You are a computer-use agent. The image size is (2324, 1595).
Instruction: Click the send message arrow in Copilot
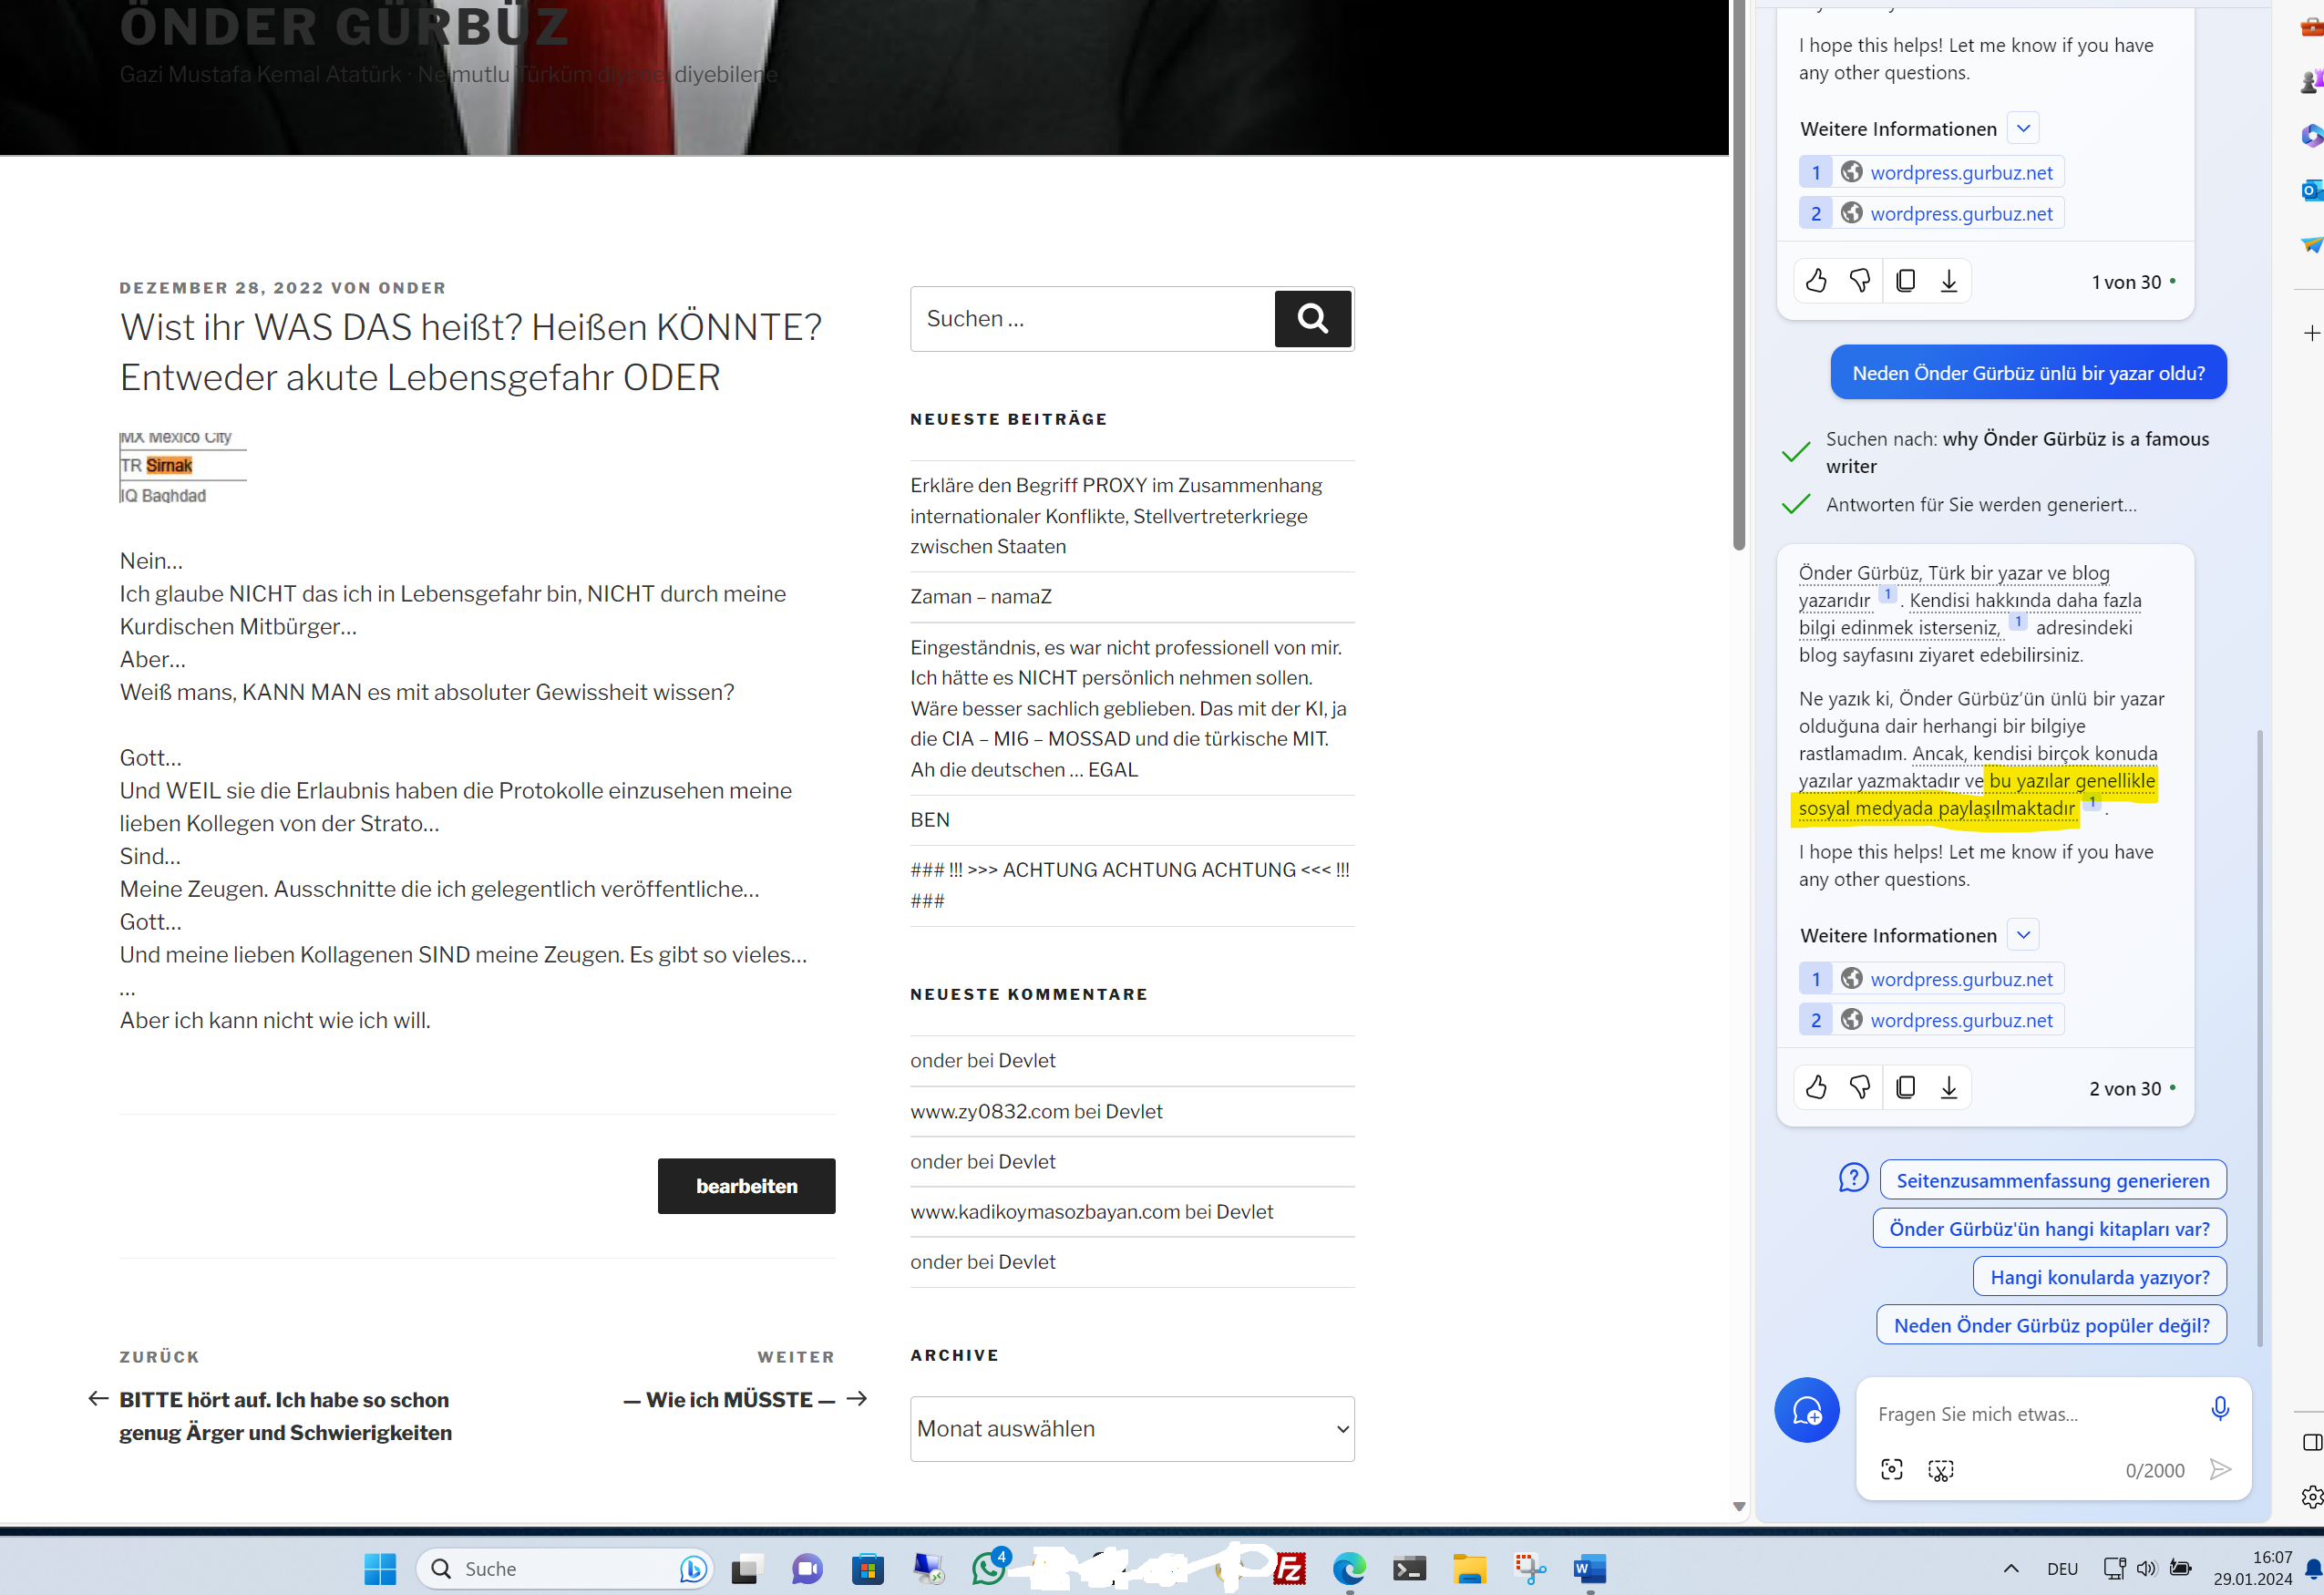coord(2220,1469)
